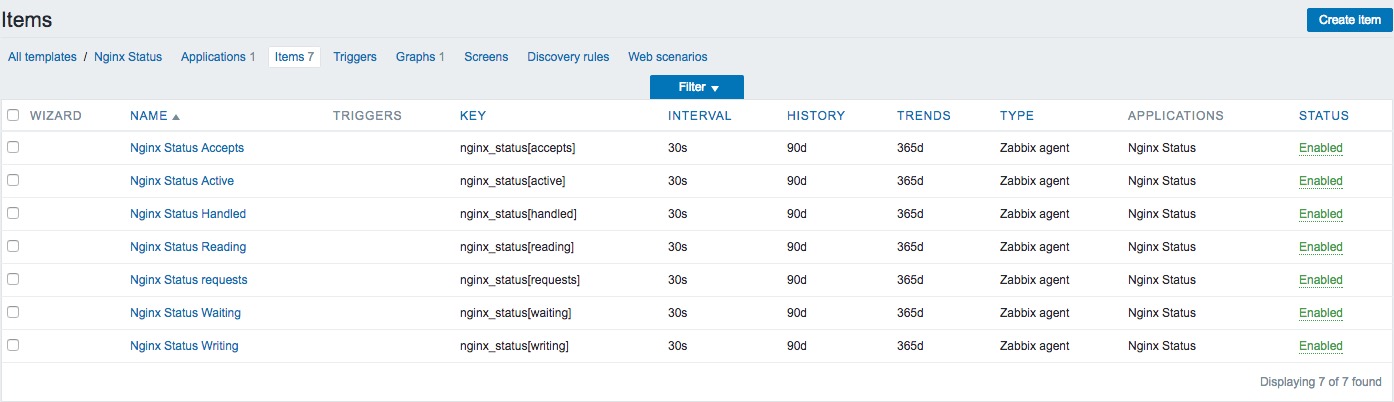Open the Nginx Status Accepts item
The width and height of the screenshot is (1394, 402).
(187, 148)
